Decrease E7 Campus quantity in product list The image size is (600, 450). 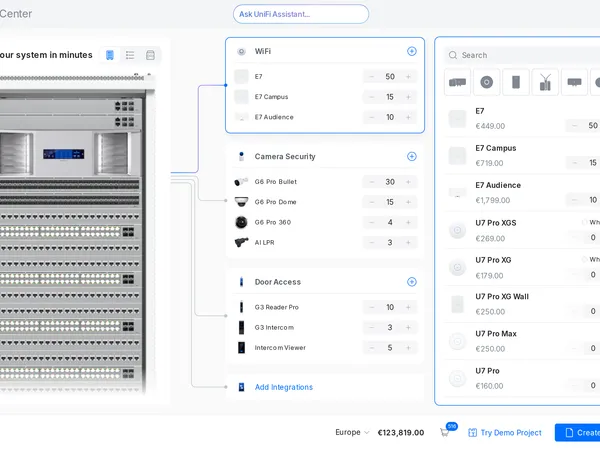pos(574,163)
